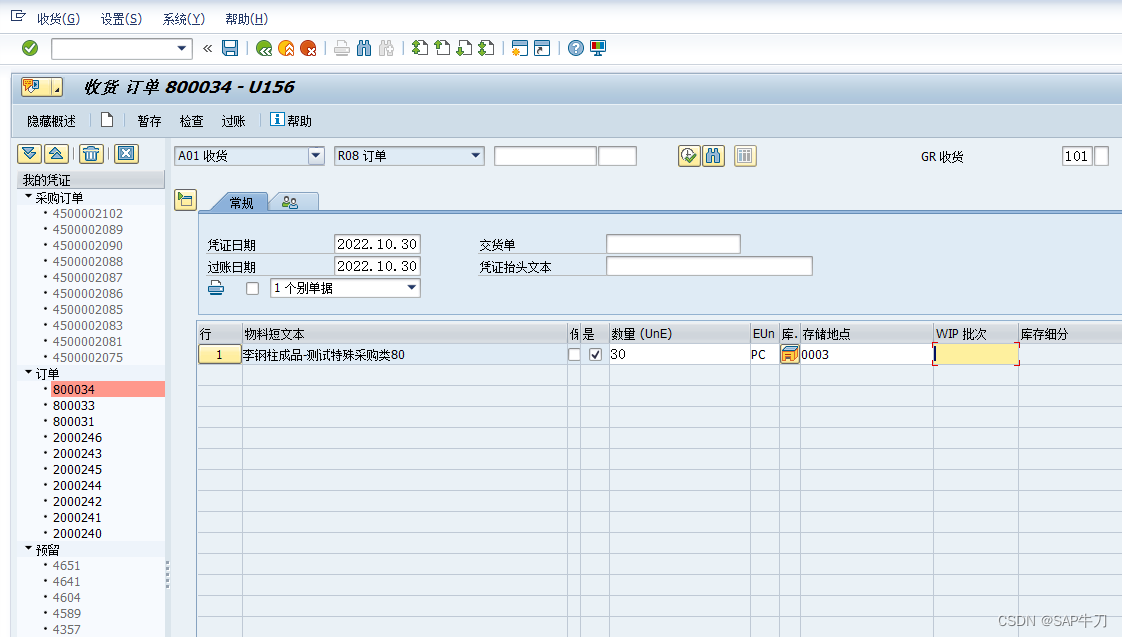Screen dimensions: 1122x637
Task: Collapse the 采购订单 tree node
Action: tap(28, 196)
